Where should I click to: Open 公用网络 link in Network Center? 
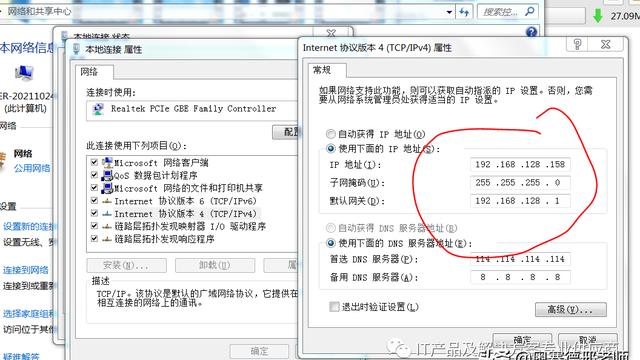tap(32, 168)
